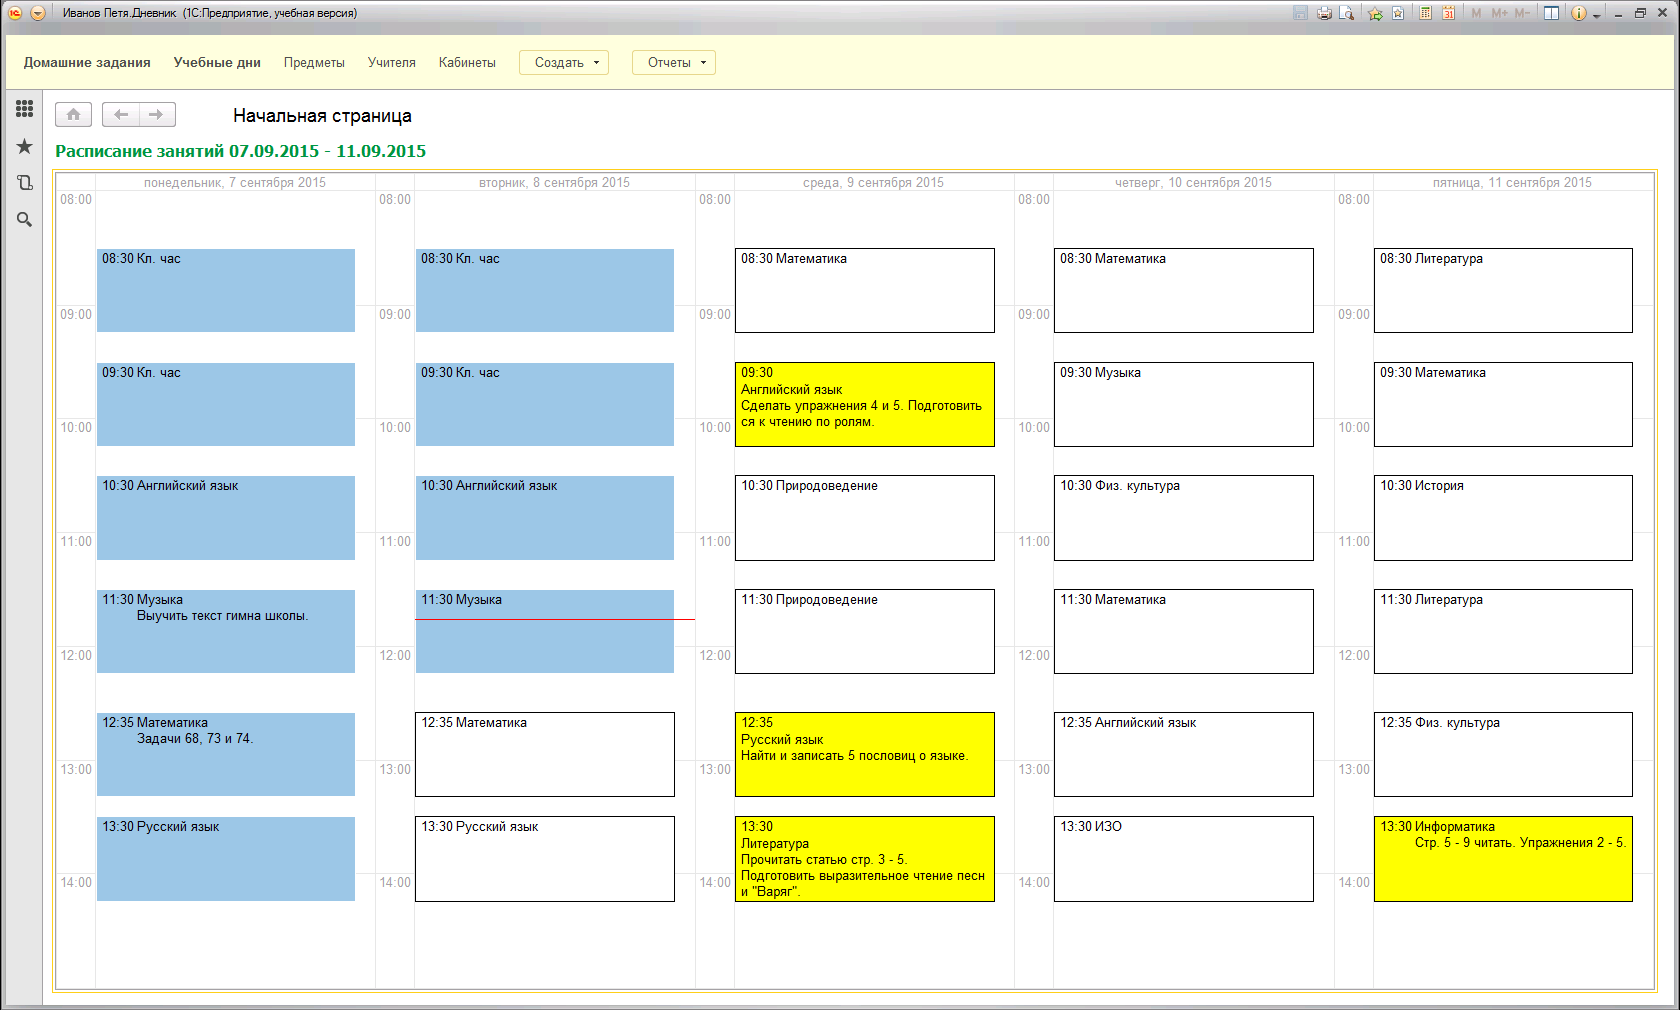The image size is (1680, 1010).
Task: Select Thursday 10:30 Физ. культура lesson
Action: point(1184,517)
